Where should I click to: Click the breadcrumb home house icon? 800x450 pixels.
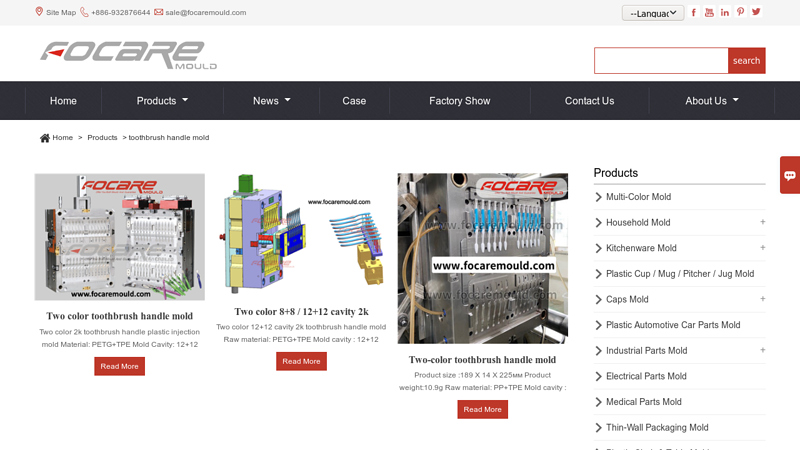point(45,138)
